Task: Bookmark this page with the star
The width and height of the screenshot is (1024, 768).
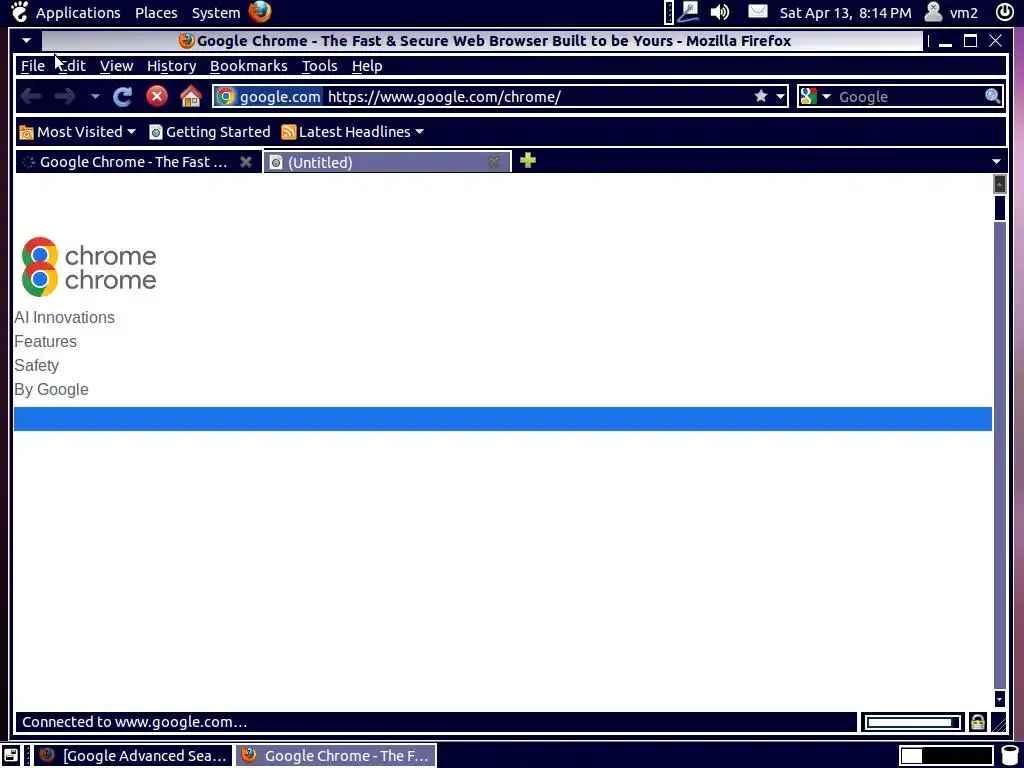Action: [761, 97]
